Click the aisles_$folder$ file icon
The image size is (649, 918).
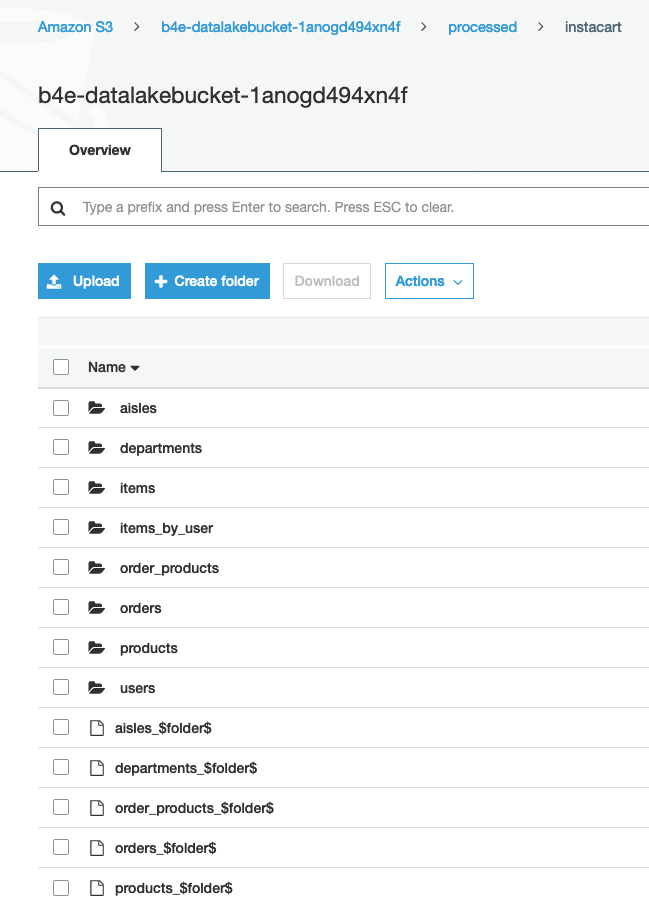[x=97, y=728]
